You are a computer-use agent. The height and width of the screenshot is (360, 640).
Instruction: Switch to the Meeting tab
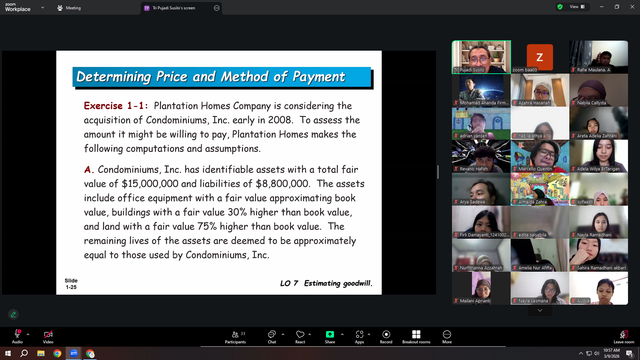69,8
